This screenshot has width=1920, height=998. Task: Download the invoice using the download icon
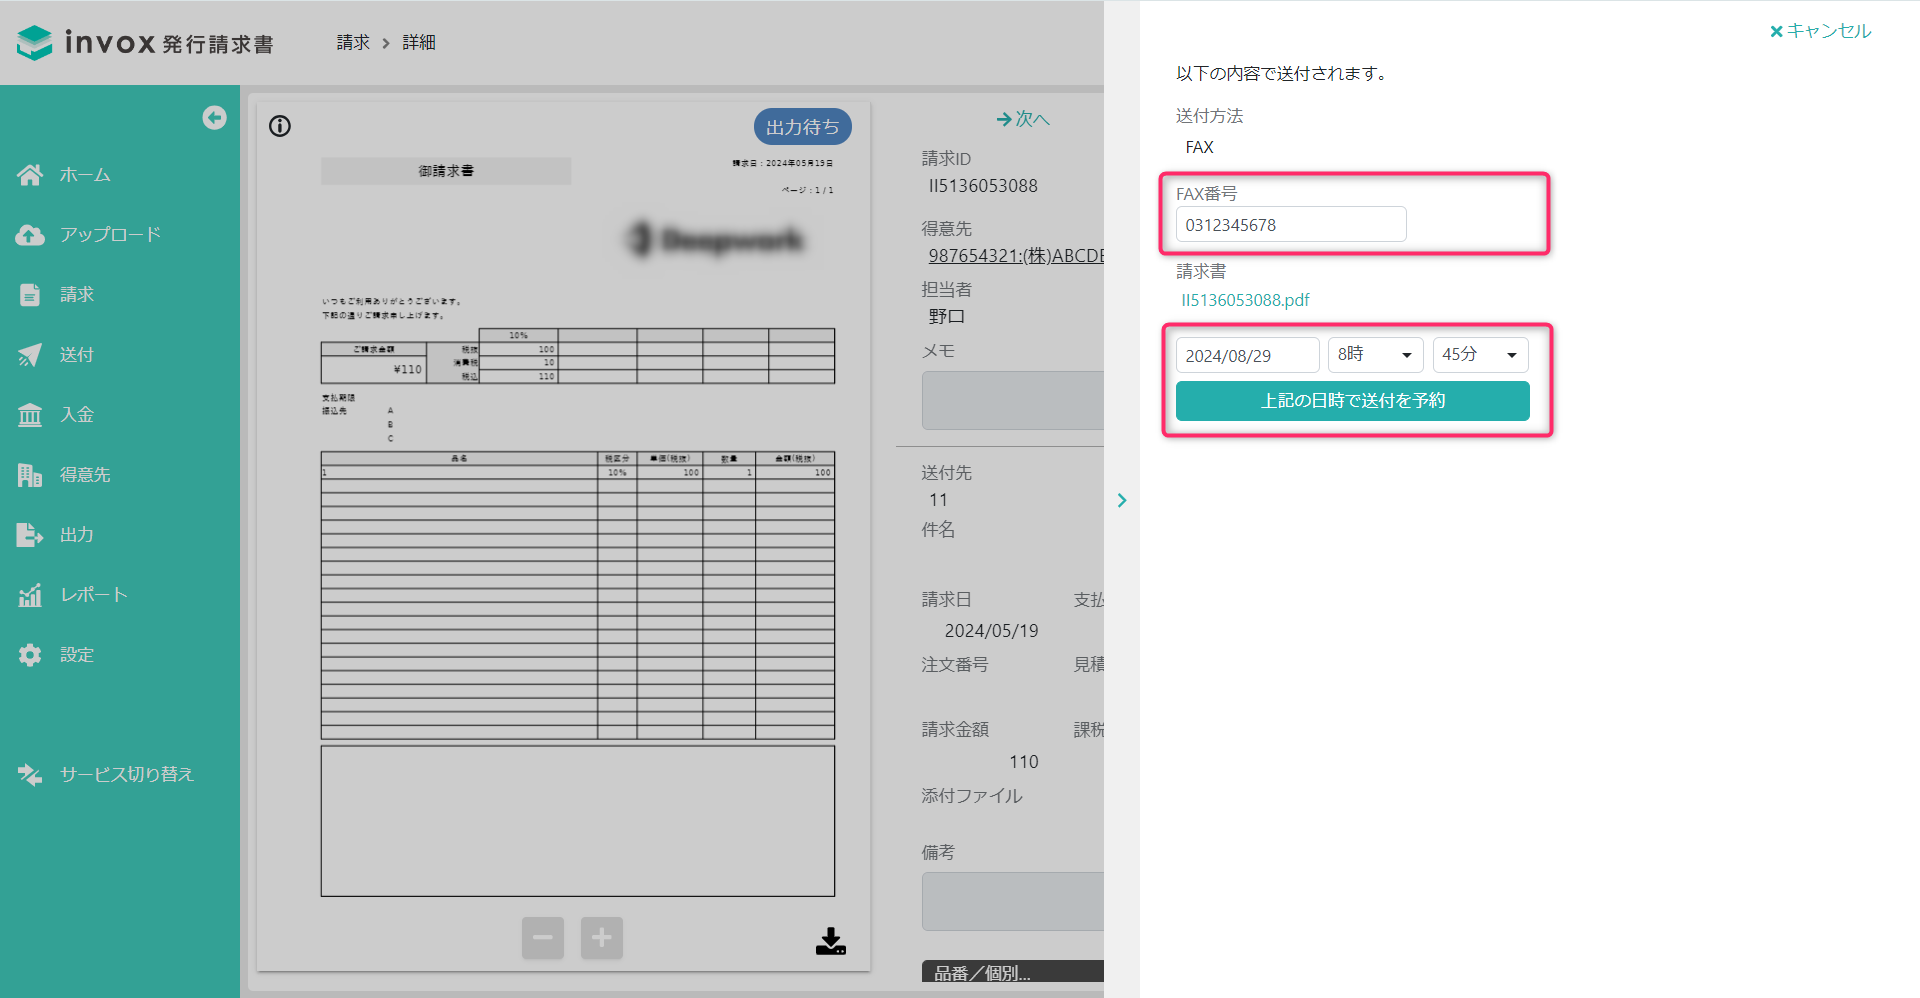[830, 941]
